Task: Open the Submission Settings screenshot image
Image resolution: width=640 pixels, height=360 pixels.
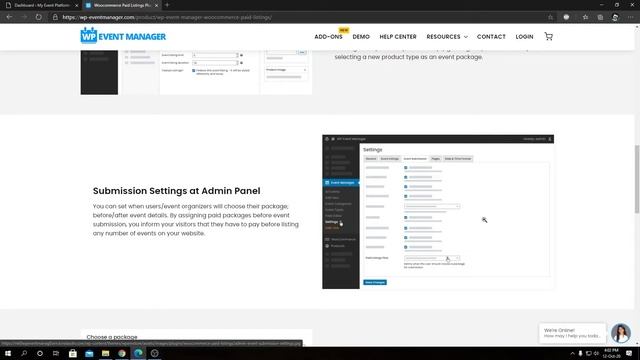Action: [438, 212]
